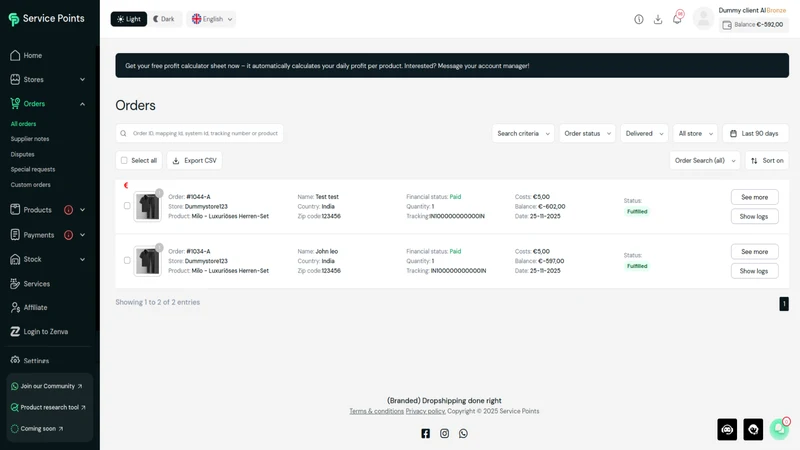Click the order search input field

pos(199,133)
